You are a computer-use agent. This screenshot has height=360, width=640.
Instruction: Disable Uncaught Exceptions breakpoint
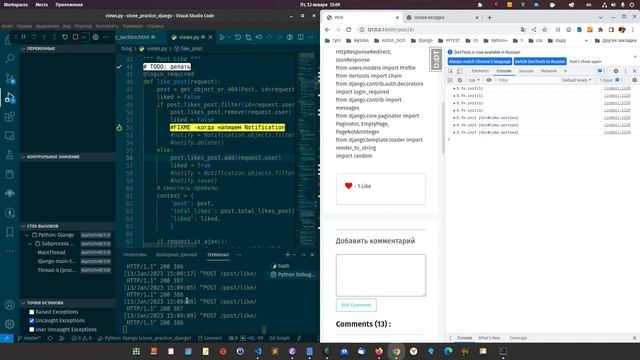click(x=31, y=321)
